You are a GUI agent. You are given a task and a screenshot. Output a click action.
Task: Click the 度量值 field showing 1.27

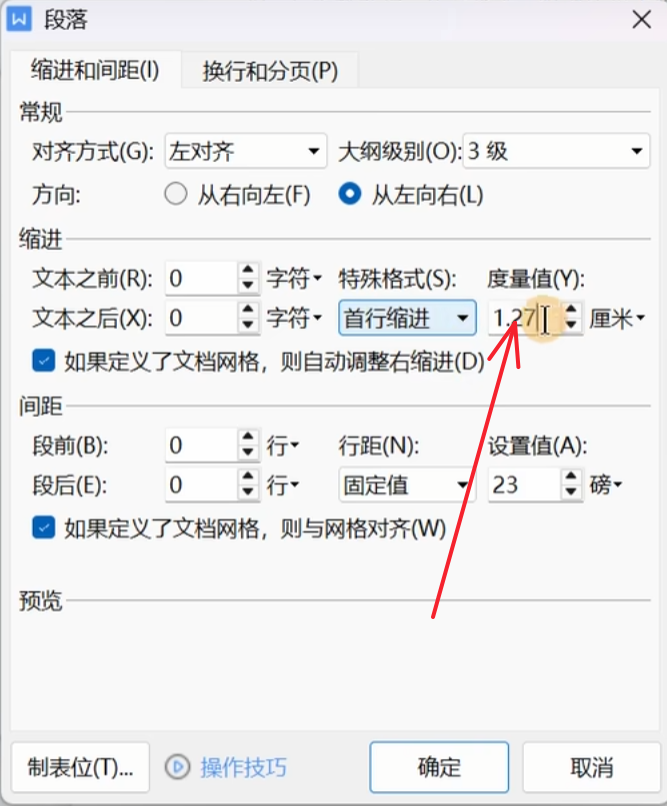click(x=523, y=318)
